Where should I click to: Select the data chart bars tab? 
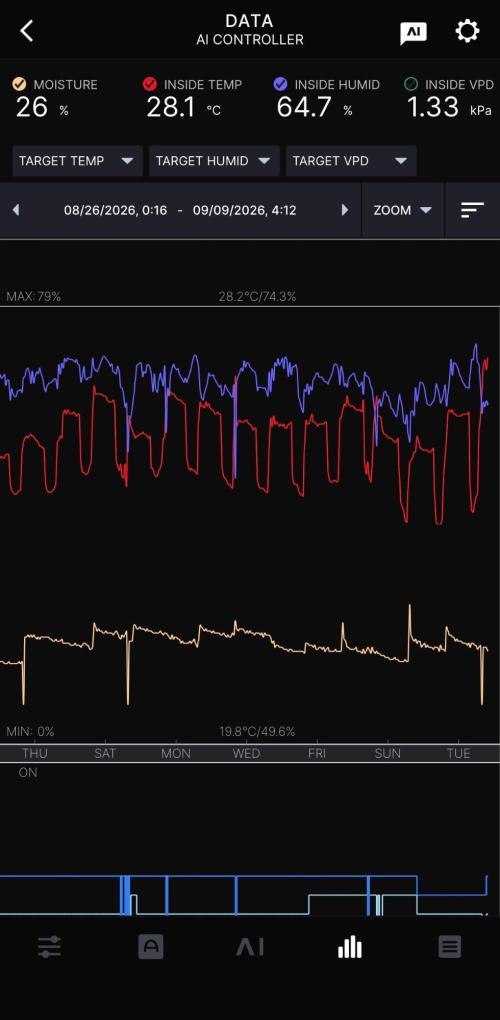point(350,947)
